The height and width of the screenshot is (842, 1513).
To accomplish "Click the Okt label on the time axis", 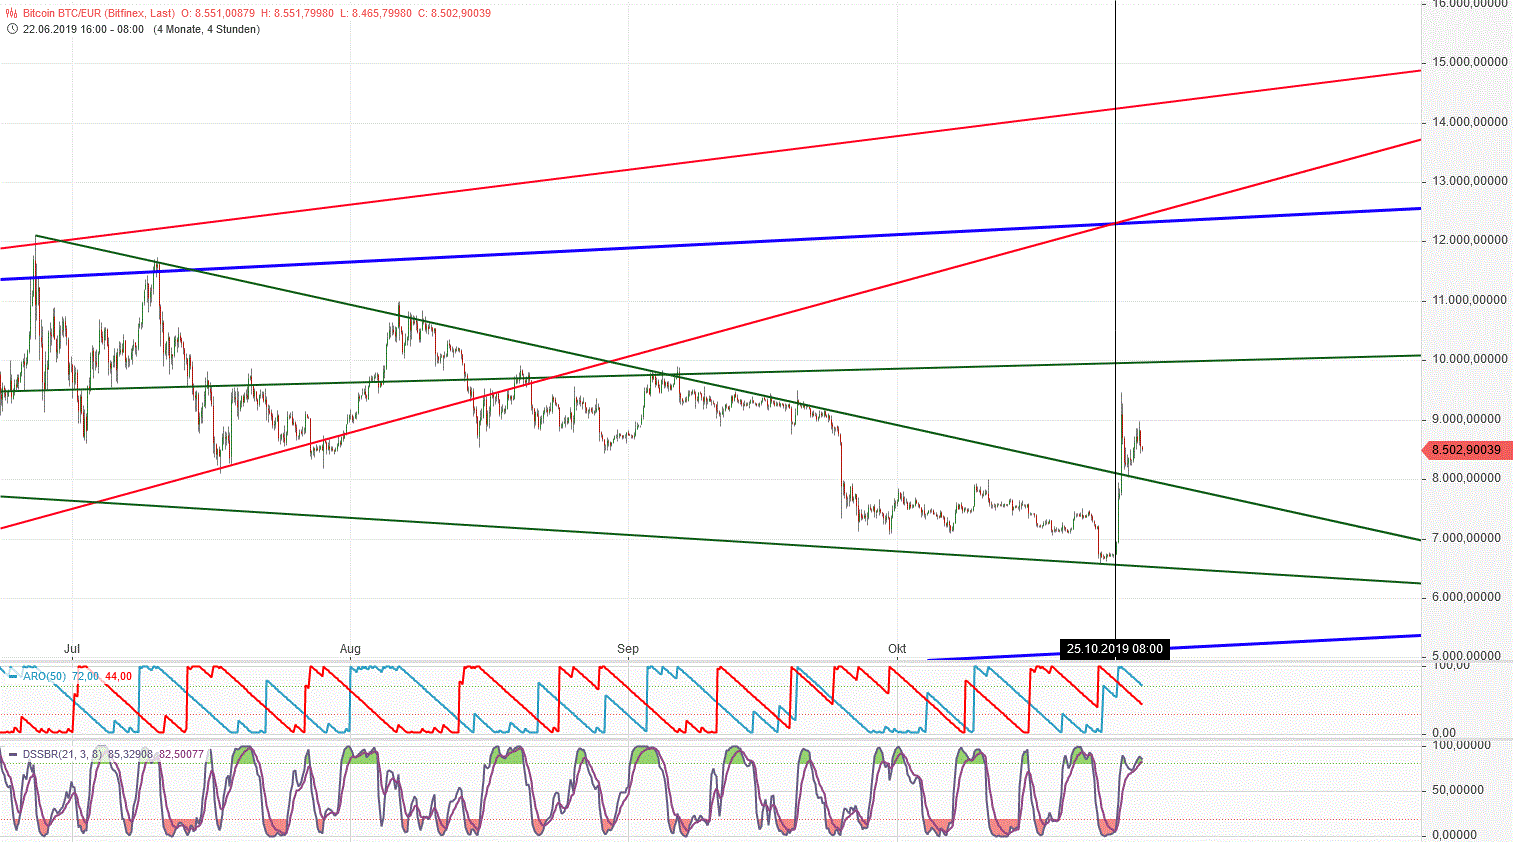I will [x=897, y=649].
